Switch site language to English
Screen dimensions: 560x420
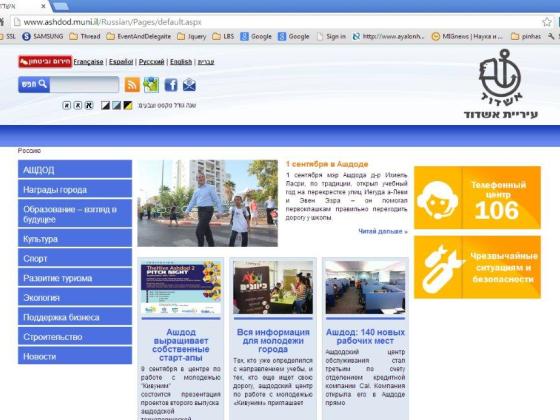[181, 62]
